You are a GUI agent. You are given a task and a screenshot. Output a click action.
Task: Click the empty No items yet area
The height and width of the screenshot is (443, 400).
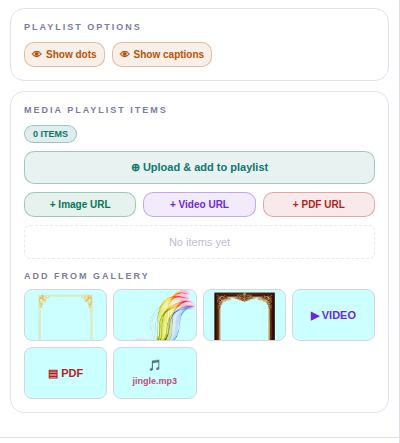pos(199,242)
